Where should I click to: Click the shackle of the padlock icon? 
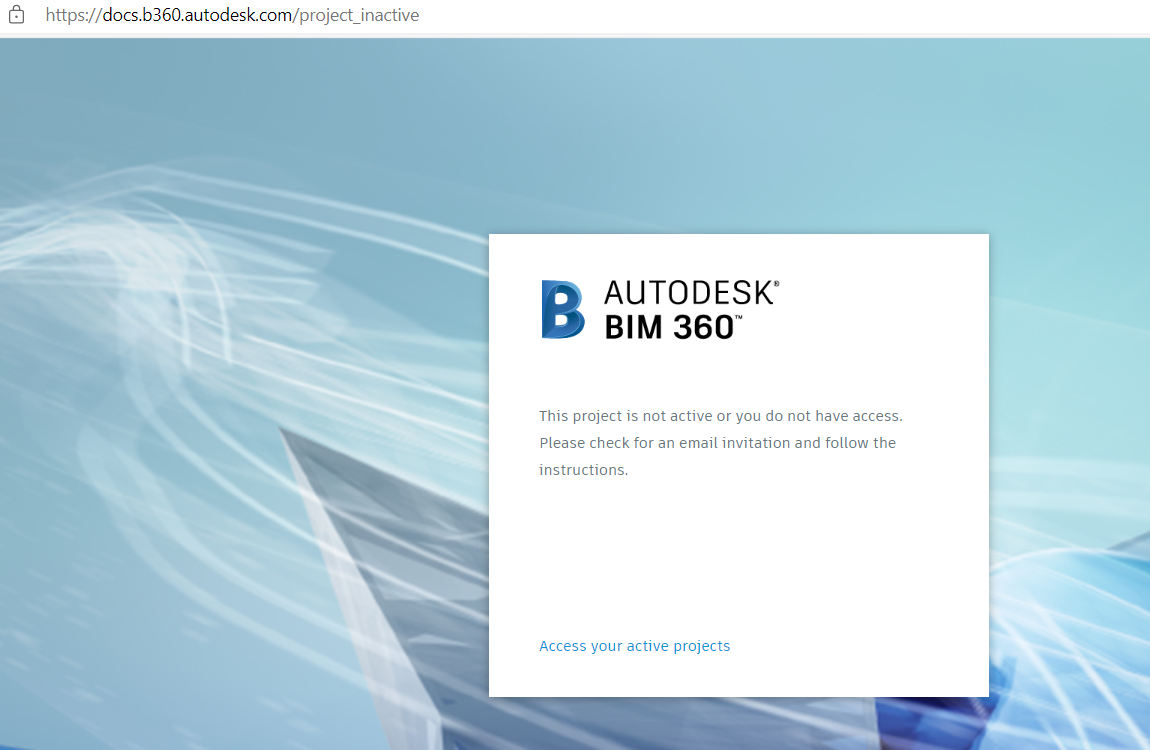(x=16, y=9)
